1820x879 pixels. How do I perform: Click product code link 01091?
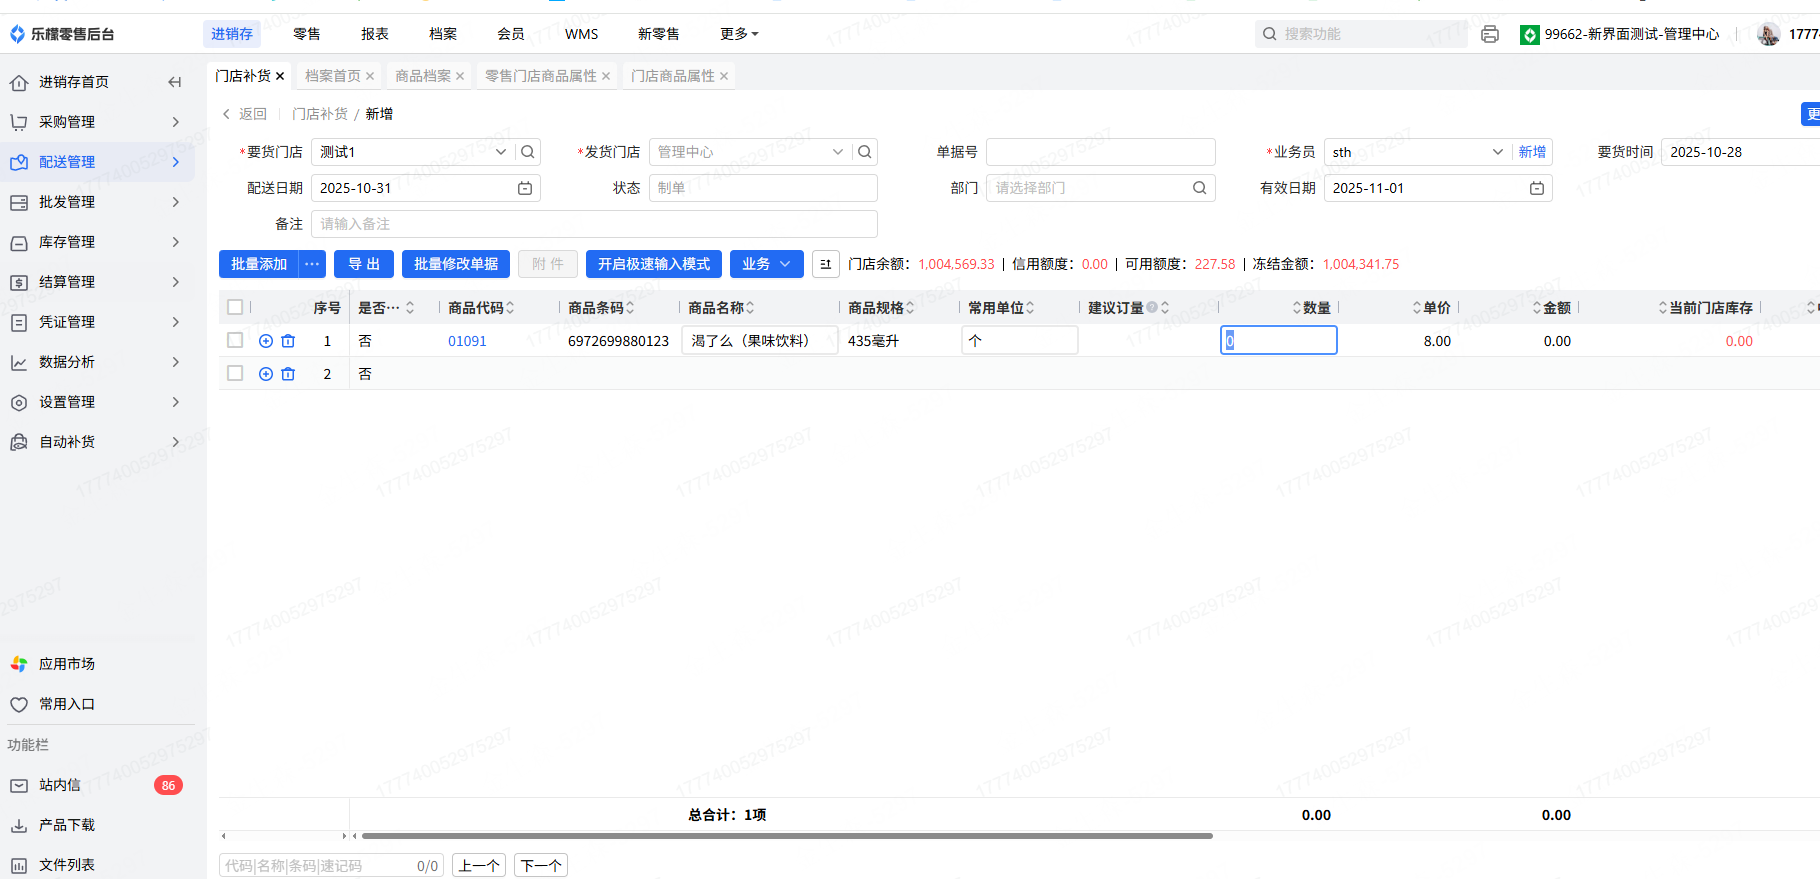click(467, 341)
